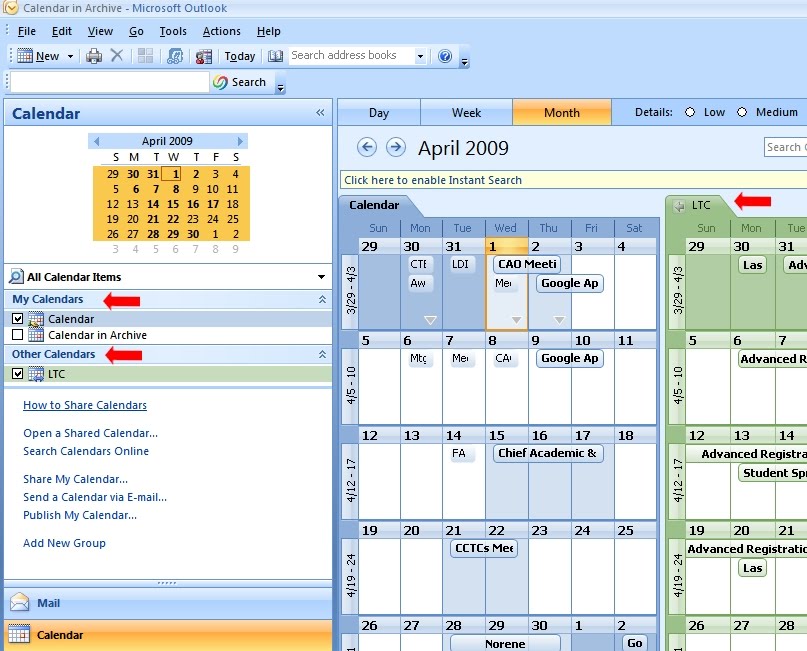
Task: Open the search toolbar options arrow
Action: 280,84
